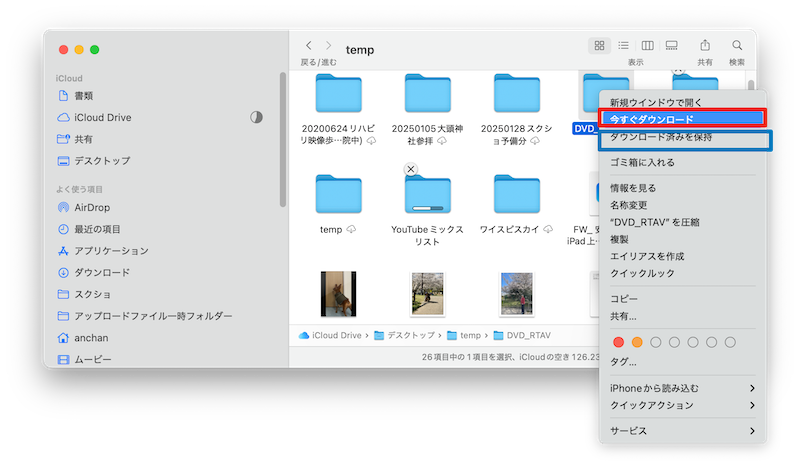Image resolution: width=800 pixels, height=464 pixels.
Task: Switch to gallery view
Action: pos(671,45)
